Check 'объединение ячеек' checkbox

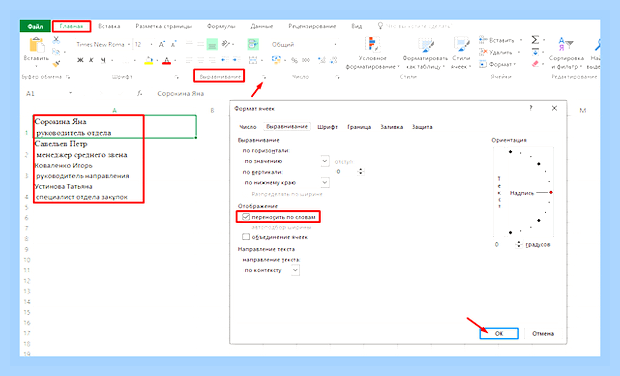point(246,237)
